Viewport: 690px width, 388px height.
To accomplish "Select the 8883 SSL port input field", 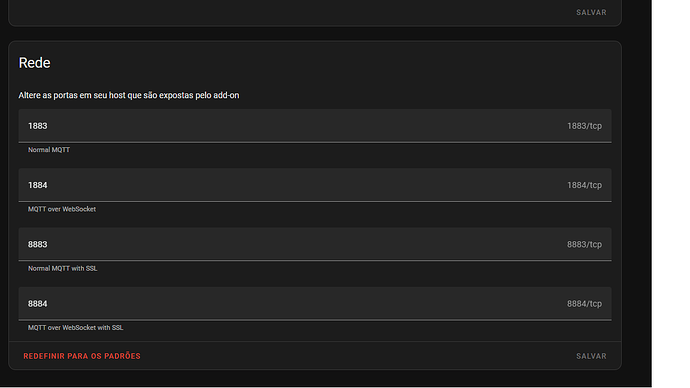I will coord(315,244).
